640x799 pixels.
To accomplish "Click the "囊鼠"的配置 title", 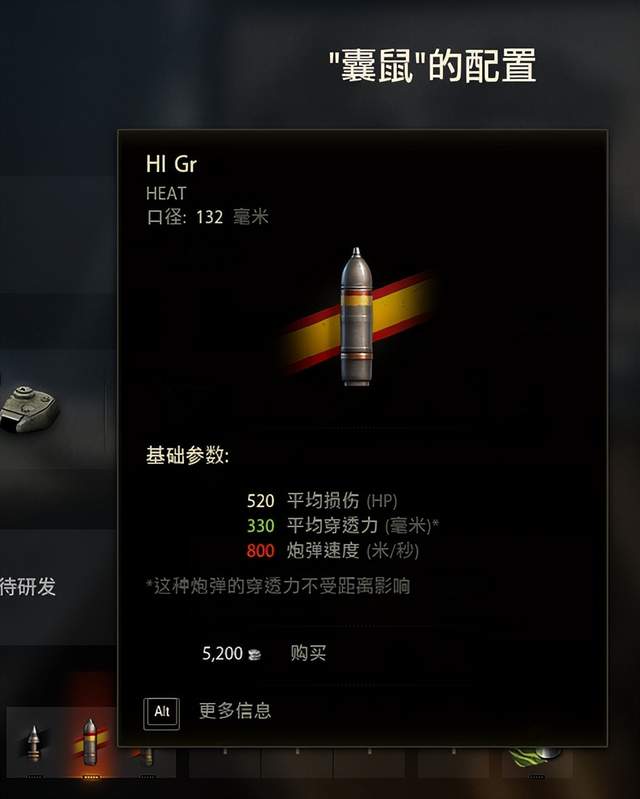I will pos(432,66).
